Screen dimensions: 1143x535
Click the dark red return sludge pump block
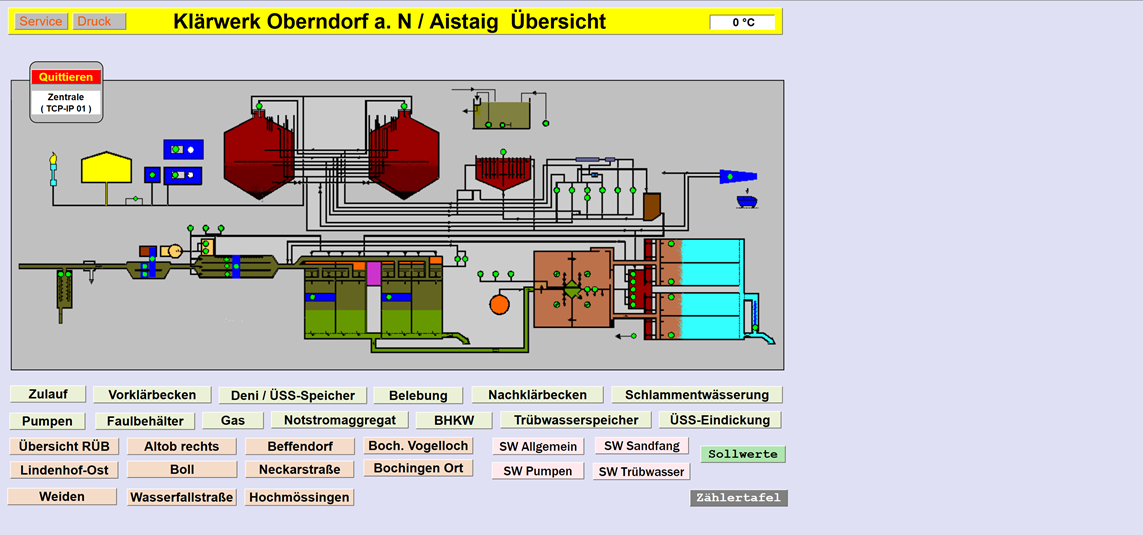(x=636, y=289)
